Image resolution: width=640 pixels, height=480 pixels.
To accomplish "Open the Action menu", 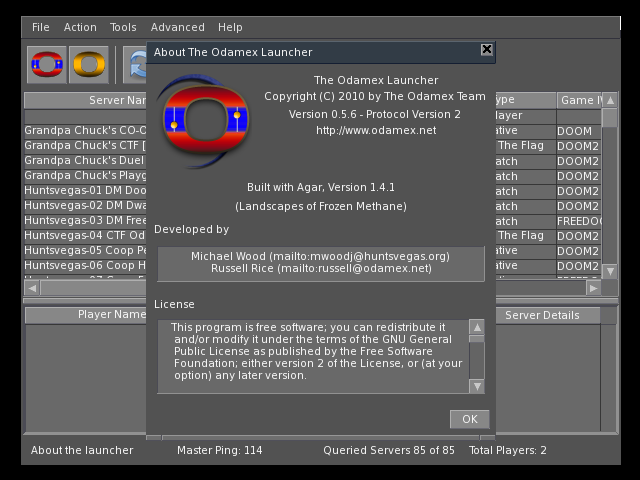I will [80, 27].
